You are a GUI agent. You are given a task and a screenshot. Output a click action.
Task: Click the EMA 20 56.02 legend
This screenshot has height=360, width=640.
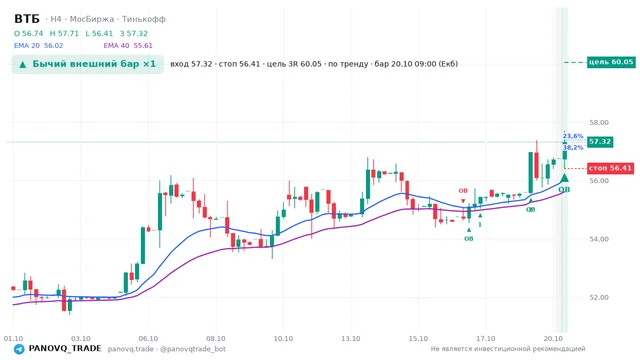[38, 46]
